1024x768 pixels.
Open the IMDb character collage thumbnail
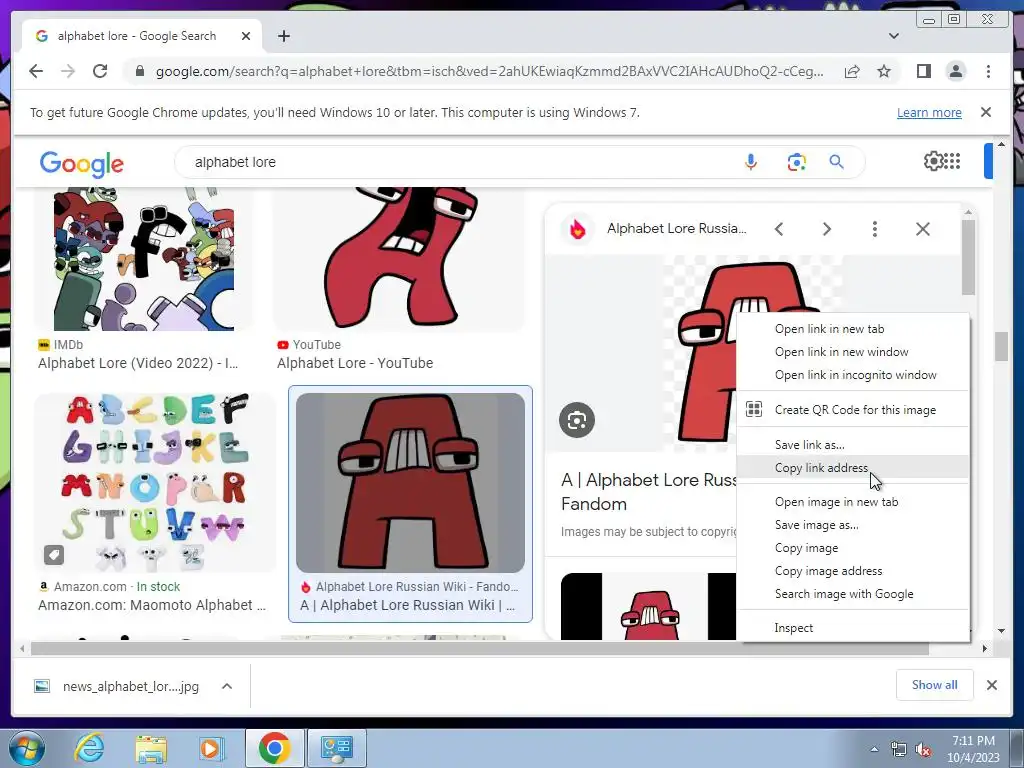click(x=144, y=259)
